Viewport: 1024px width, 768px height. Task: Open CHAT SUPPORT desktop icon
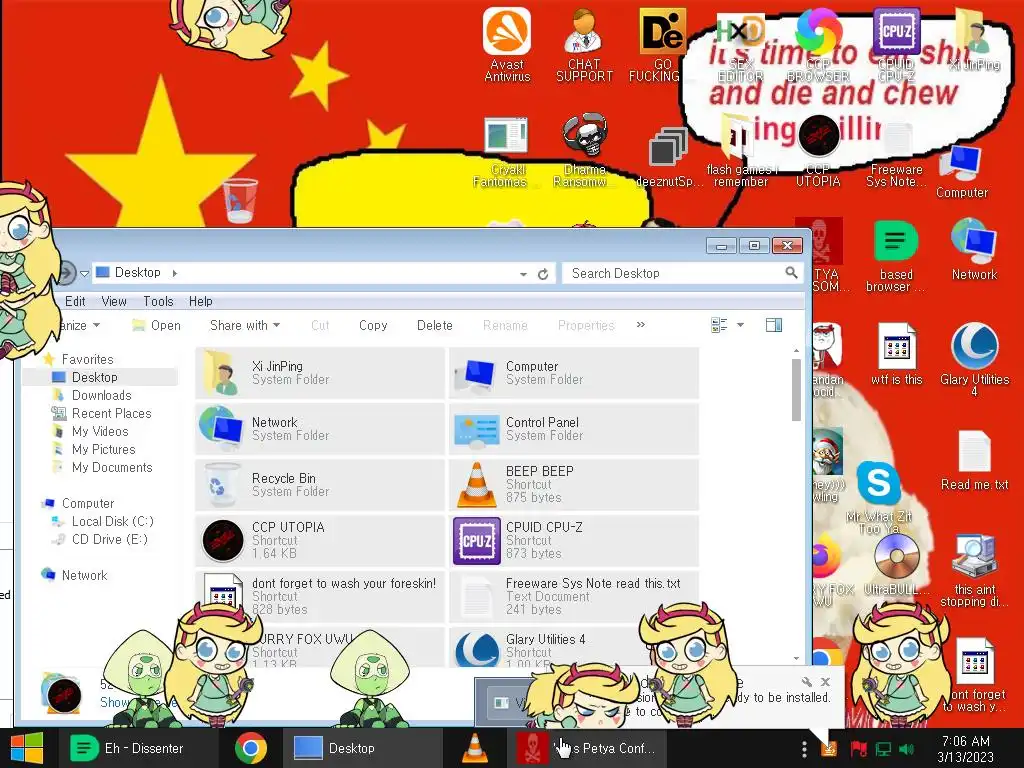(584, 44)
